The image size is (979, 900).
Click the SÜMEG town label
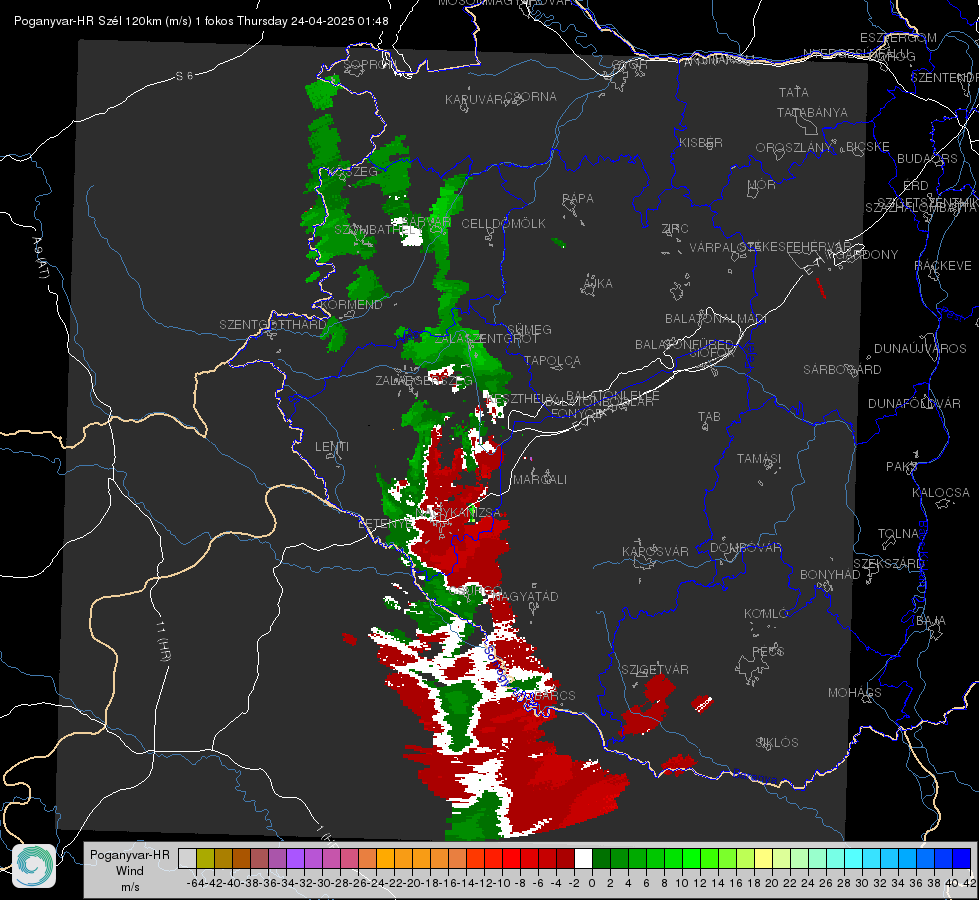529,329
